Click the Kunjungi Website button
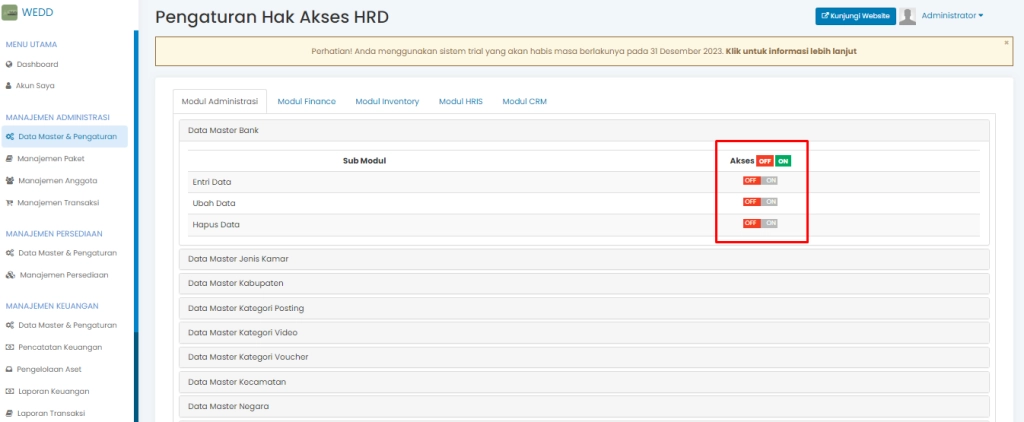This screenshot has height=422, width=1024. (856, 16)
